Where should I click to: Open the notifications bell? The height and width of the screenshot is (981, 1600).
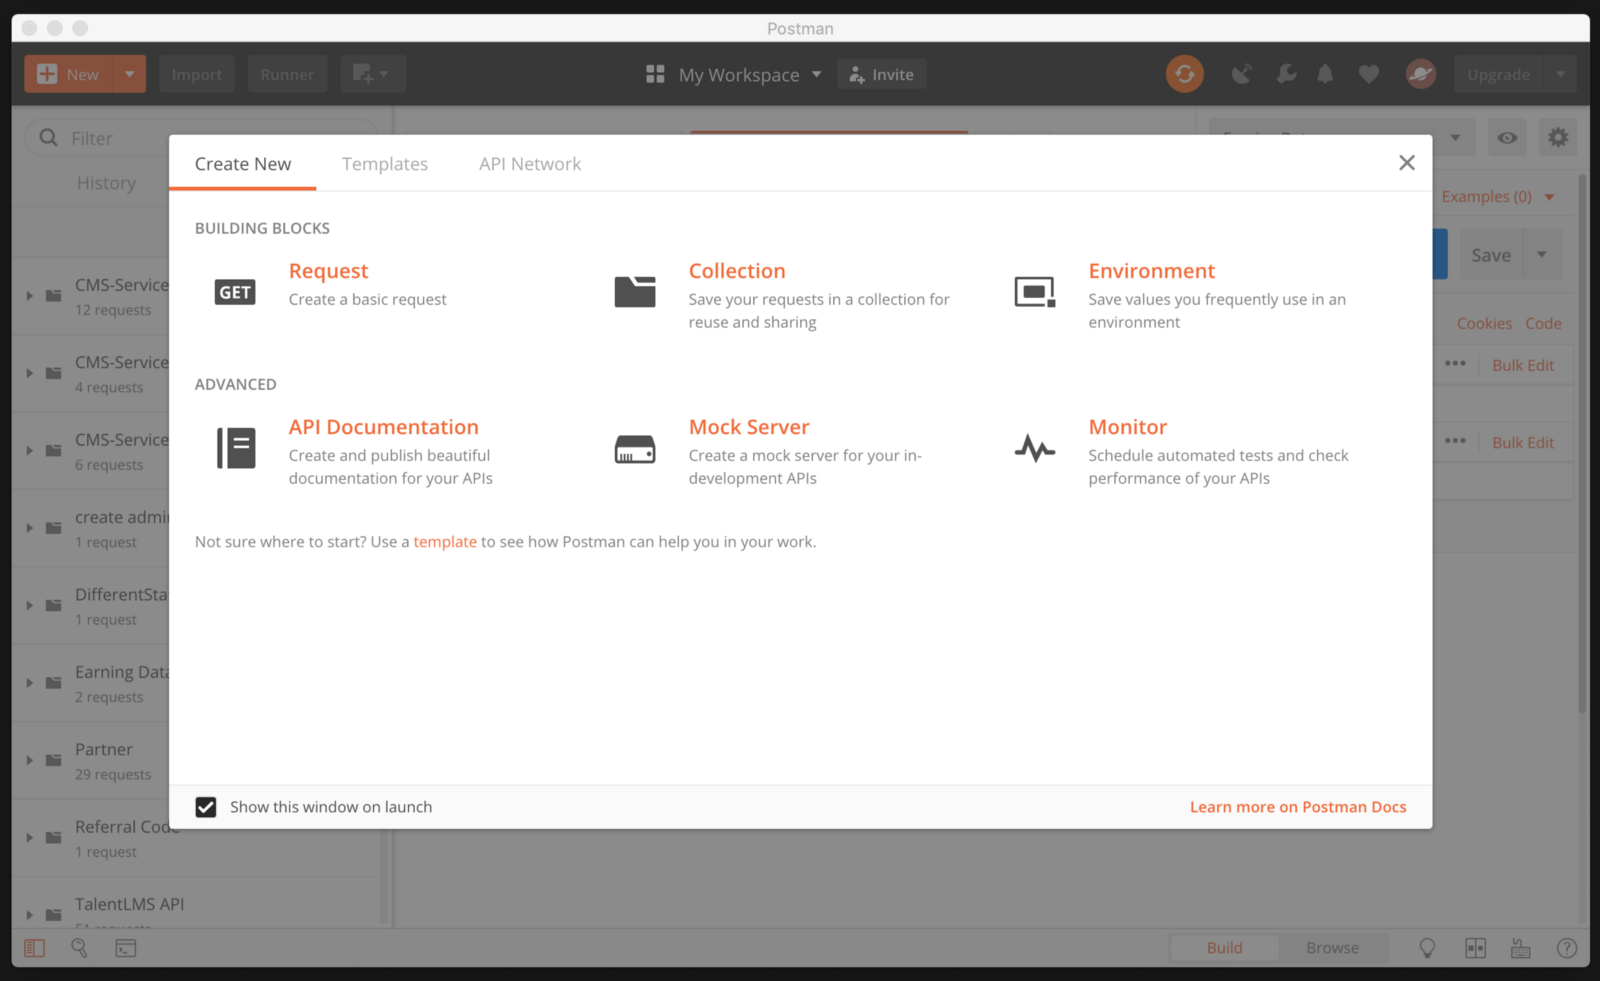tap(1325, 74)
